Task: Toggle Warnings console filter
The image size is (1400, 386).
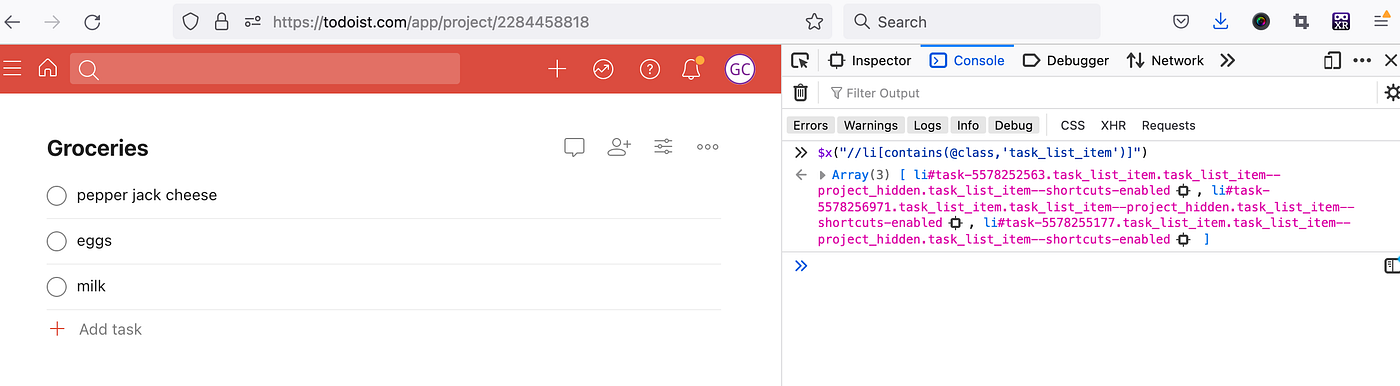Action: point(870,125)
